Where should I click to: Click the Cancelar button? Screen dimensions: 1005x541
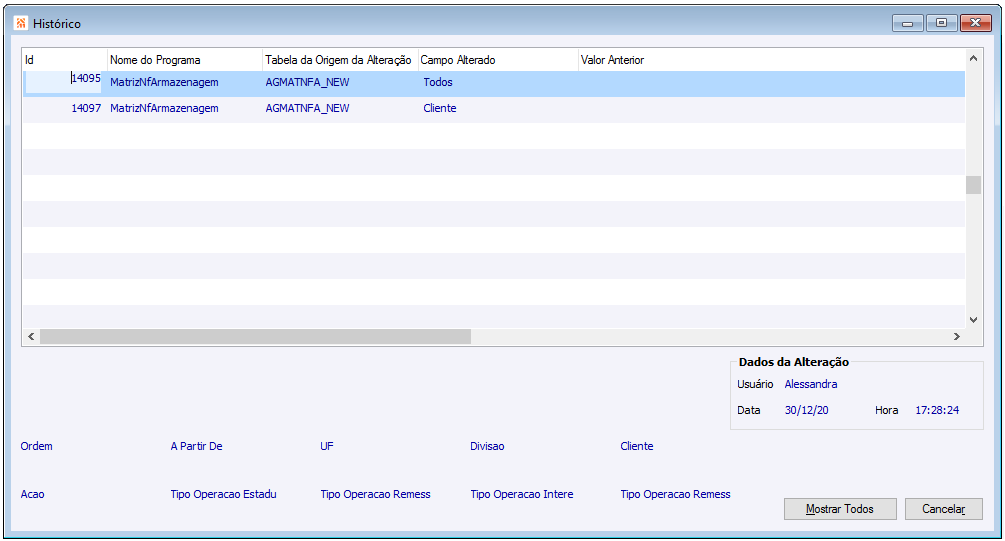pos(943,509)
